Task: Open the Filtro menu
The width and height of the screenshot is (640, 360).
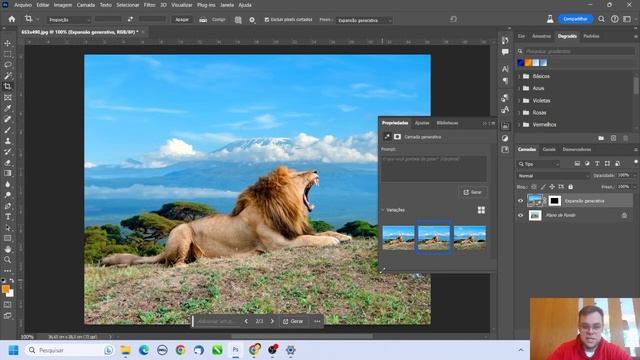Action: pos(149,5)
